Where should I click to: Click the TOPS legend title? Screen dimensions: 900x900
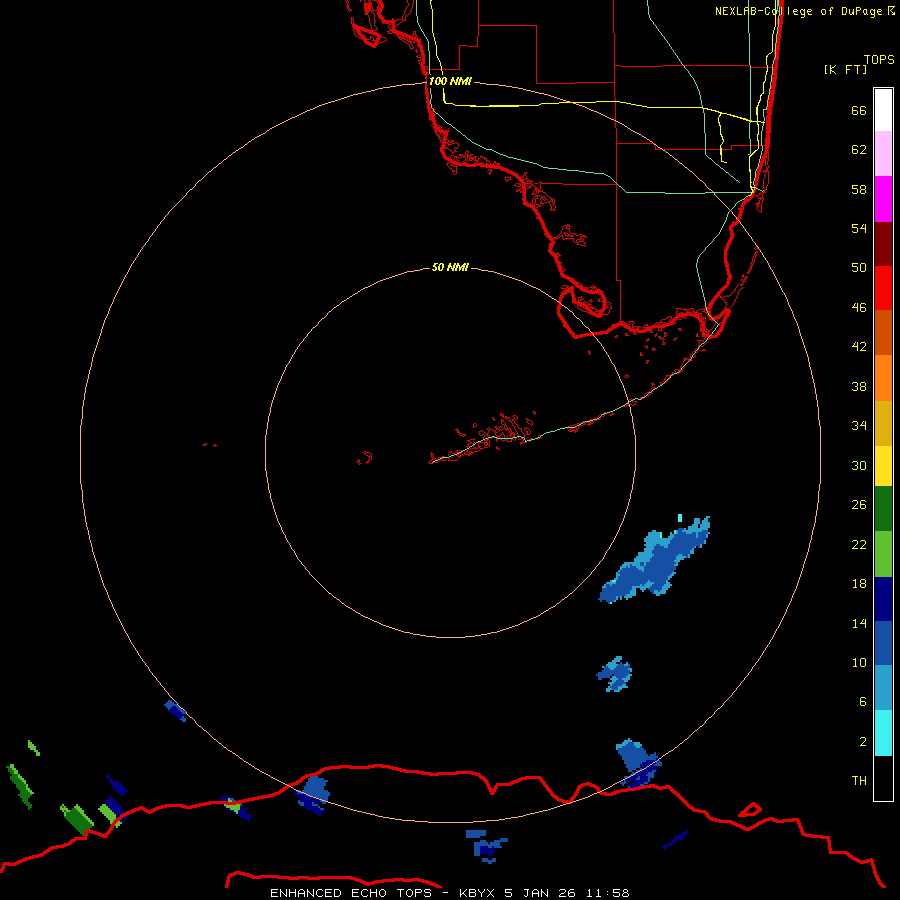879,59
